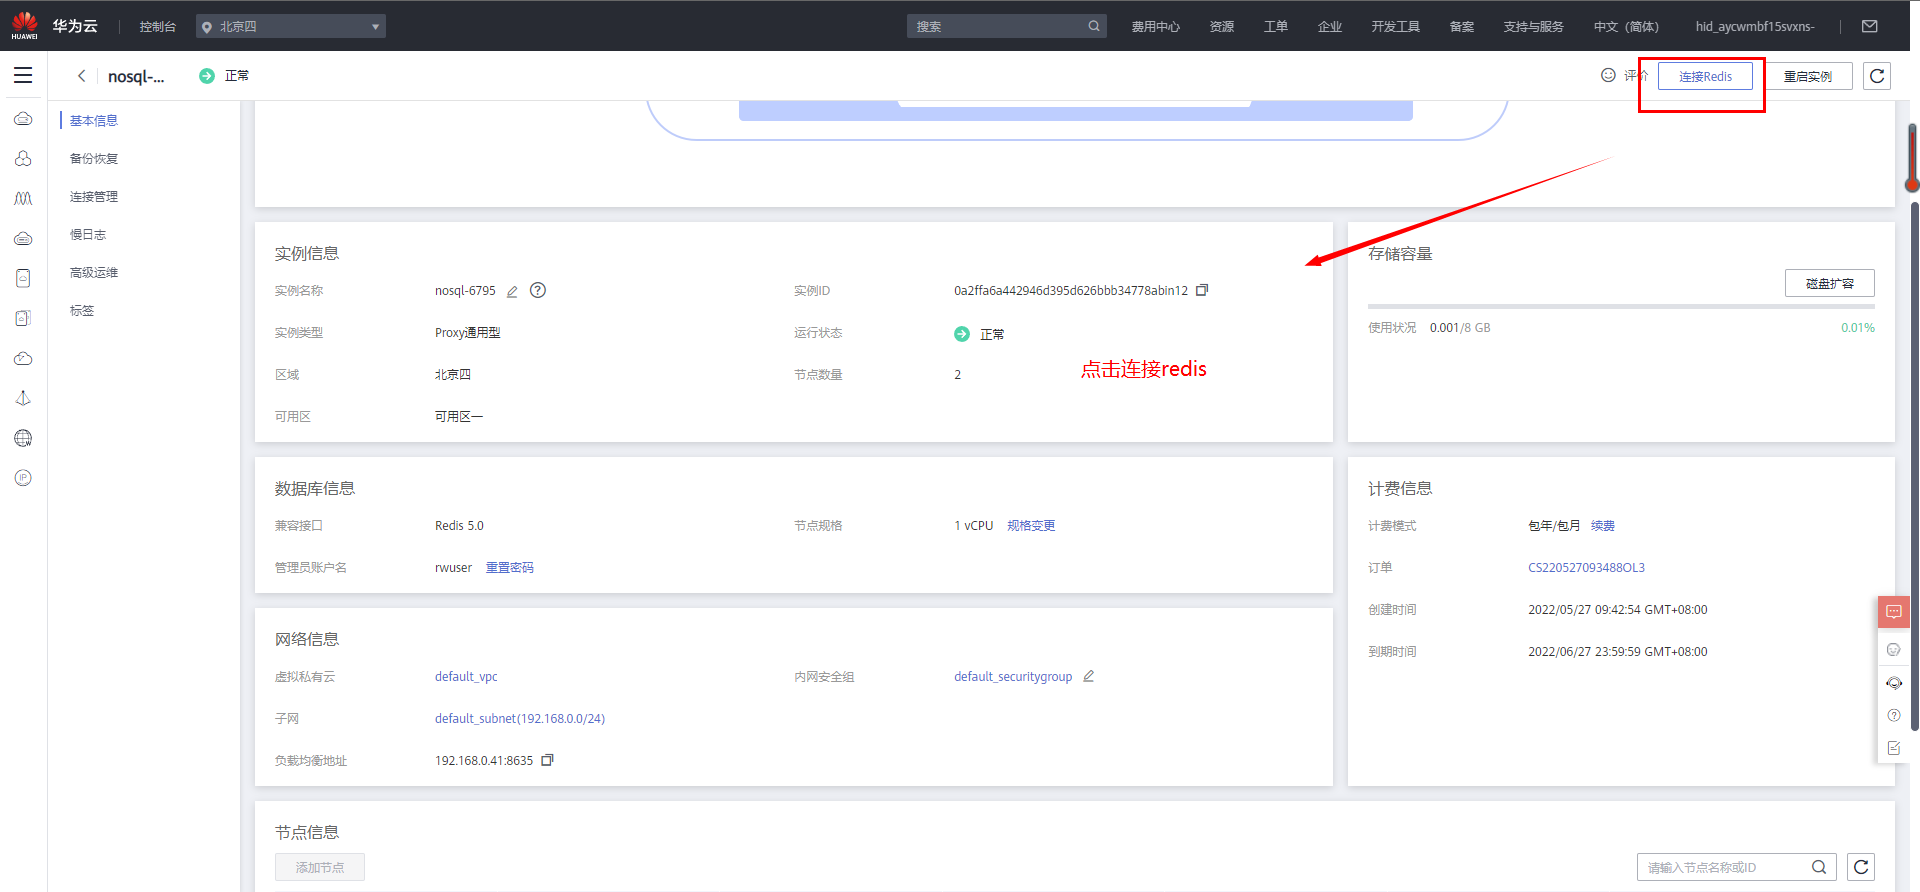Copy the instance ID
The height and width of the screenshot is (892, 1920).
click(x=1202, y=290)
